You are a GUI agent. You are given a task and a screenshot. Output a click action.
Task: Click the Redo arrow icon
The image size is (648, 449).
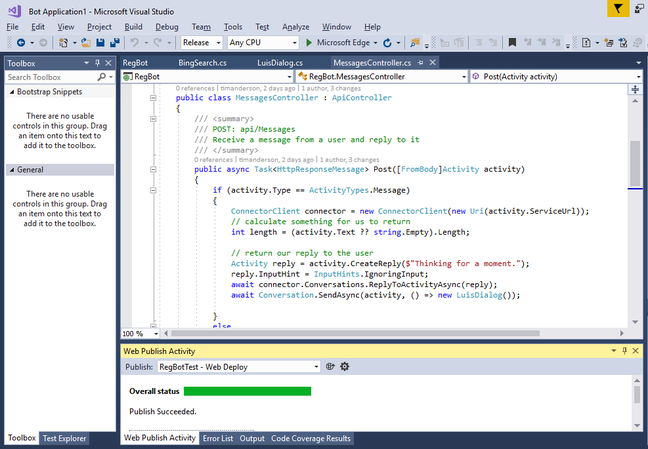click(158, 43)
